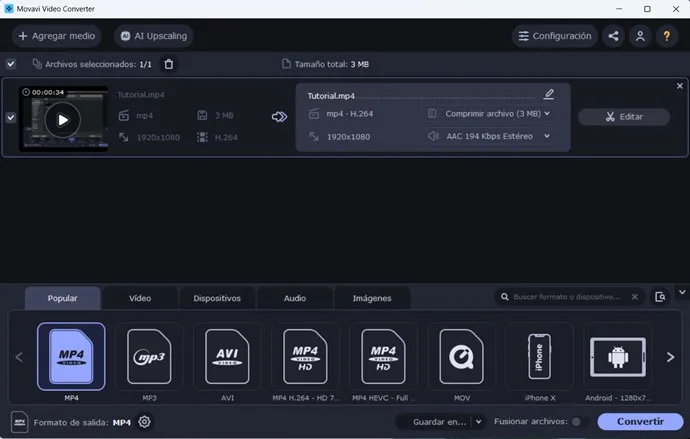This screenshot has height=439, width=690.
Task: Expand the Guardar en dropdown arrow
Action: coord(479,422)
